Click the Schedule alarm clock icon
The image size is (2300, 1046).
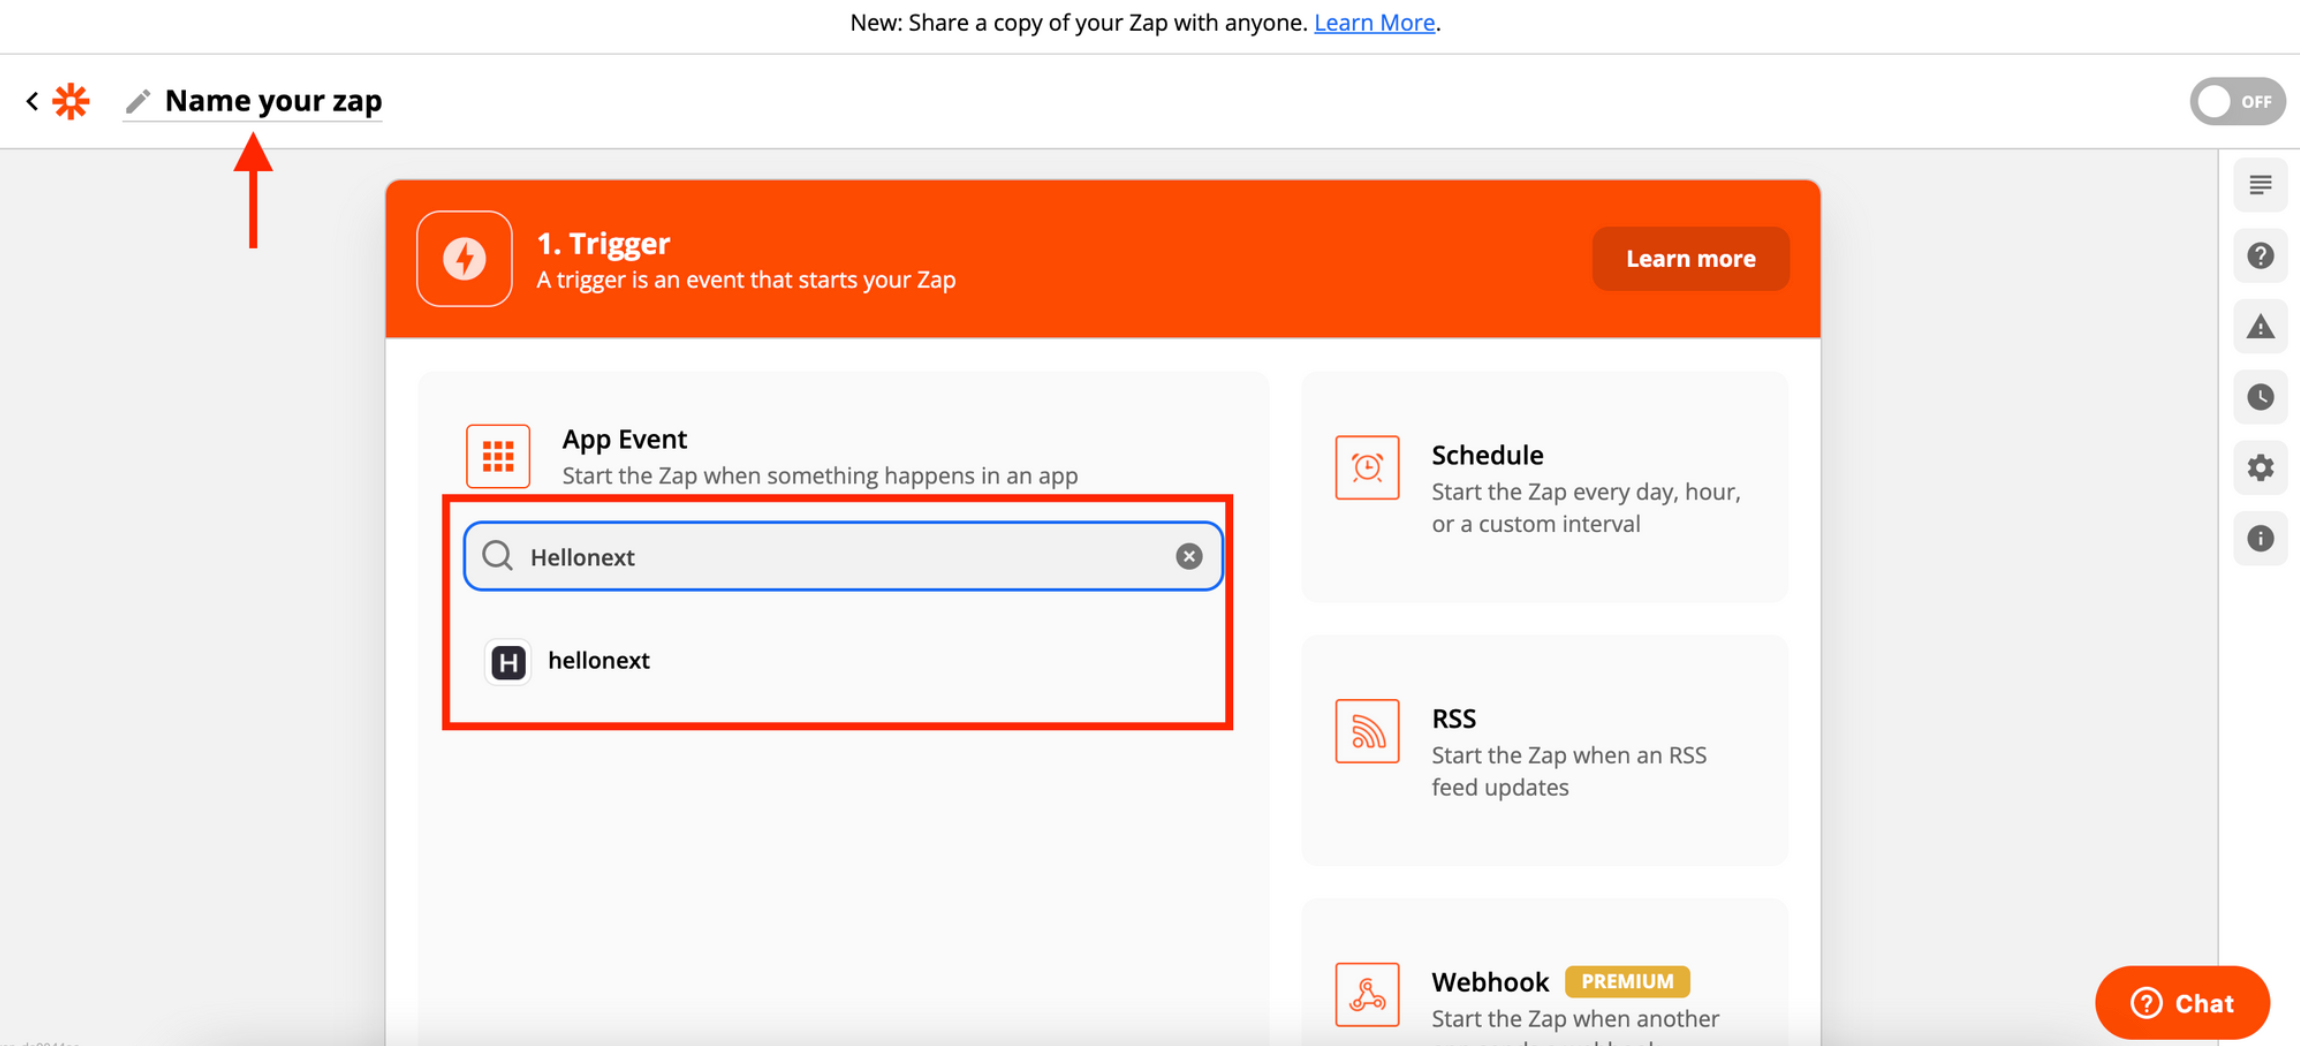tap(1367, 467)
